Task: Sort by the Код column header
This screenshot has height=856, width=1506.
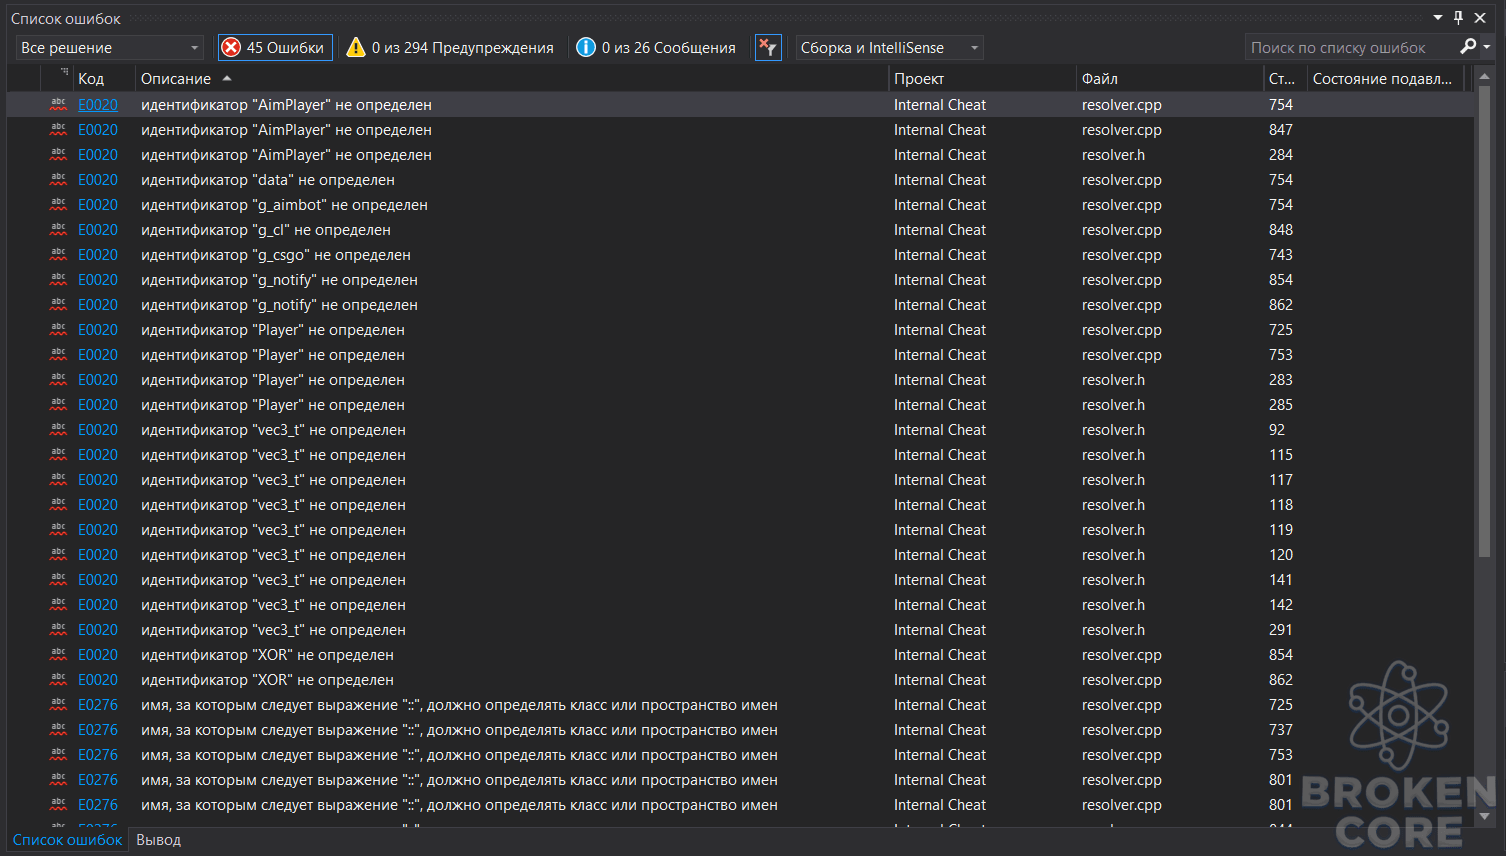Action: (x=104, y=78)
